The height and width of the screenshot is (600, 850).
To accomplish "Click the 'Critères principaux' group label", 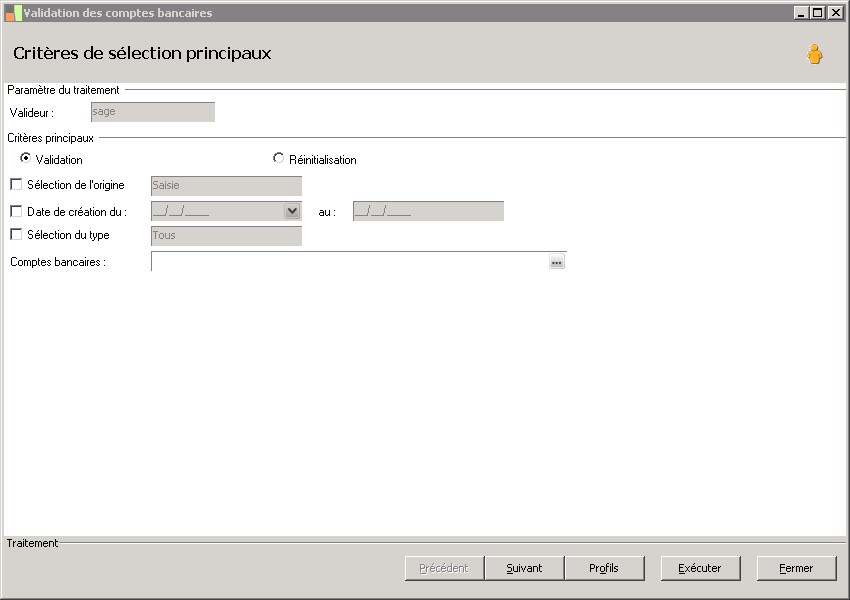I will 50,138.
